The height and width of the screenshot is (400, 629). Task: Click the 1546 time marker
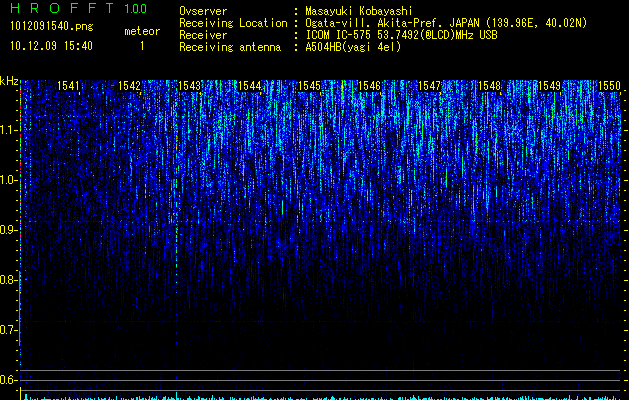[369, 86]
